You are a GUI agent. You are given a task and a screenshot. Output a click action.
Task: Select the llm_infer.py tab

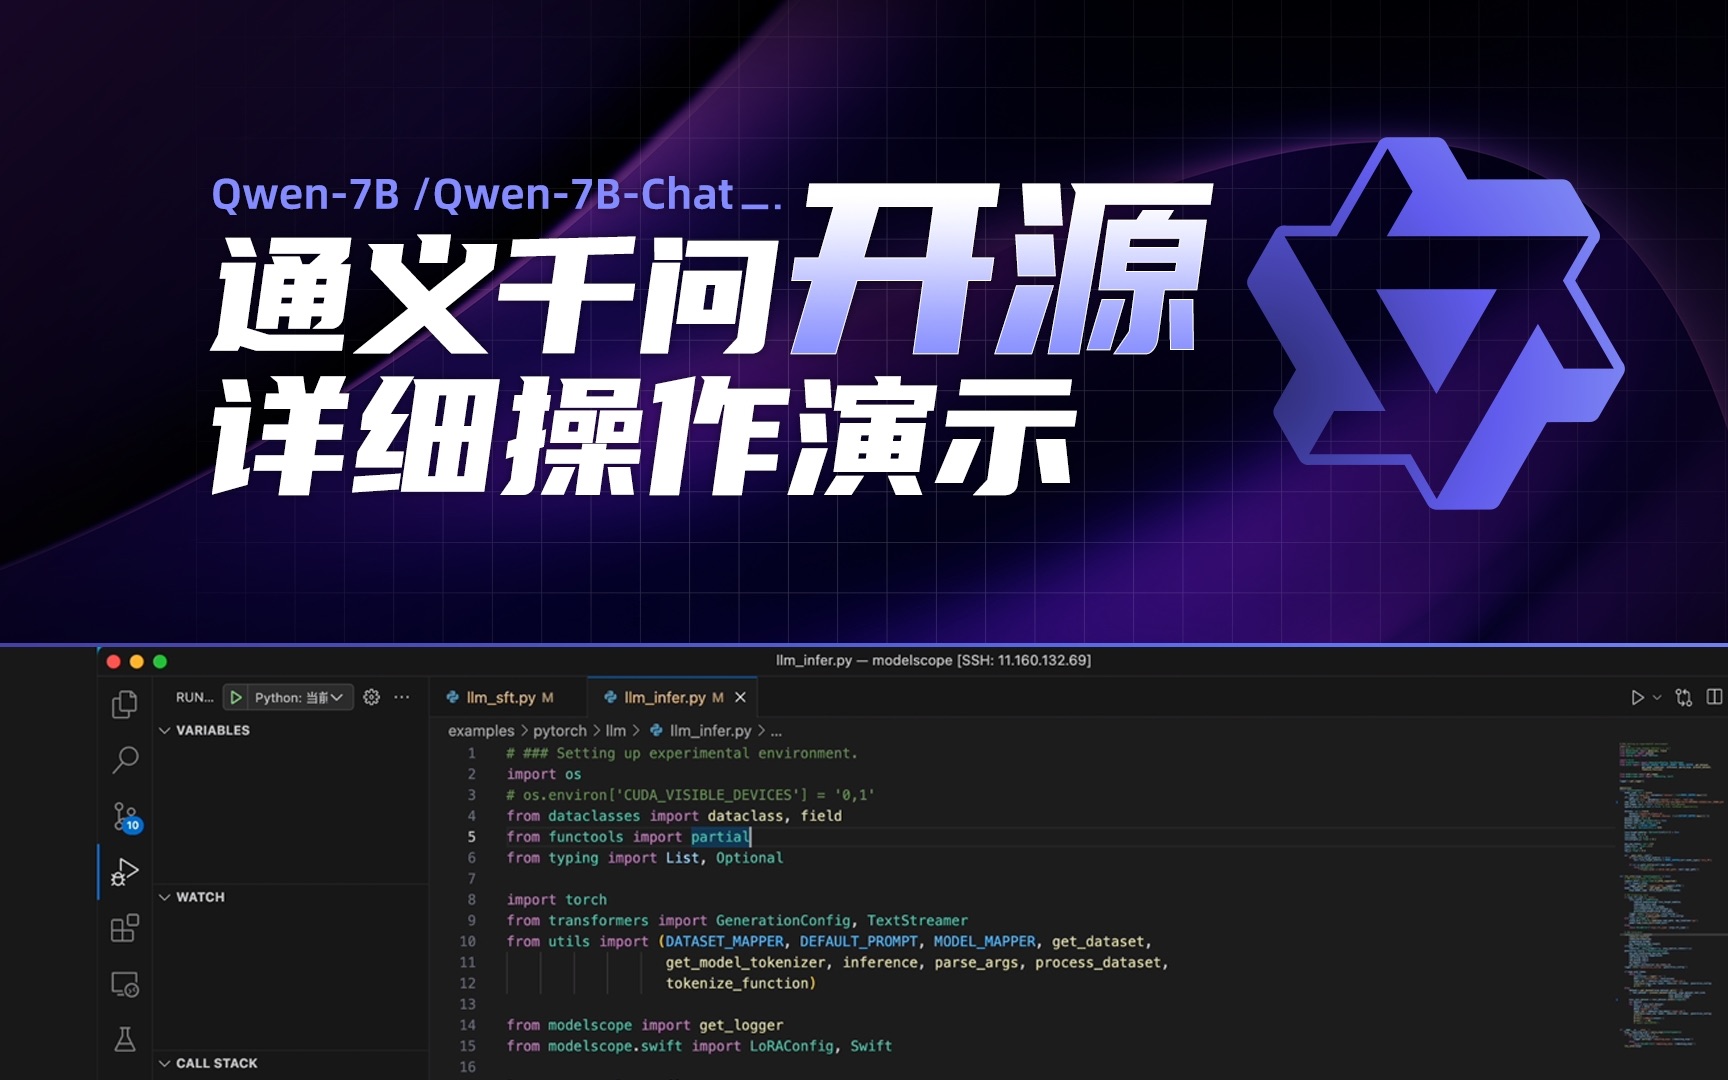click(665, 697)
